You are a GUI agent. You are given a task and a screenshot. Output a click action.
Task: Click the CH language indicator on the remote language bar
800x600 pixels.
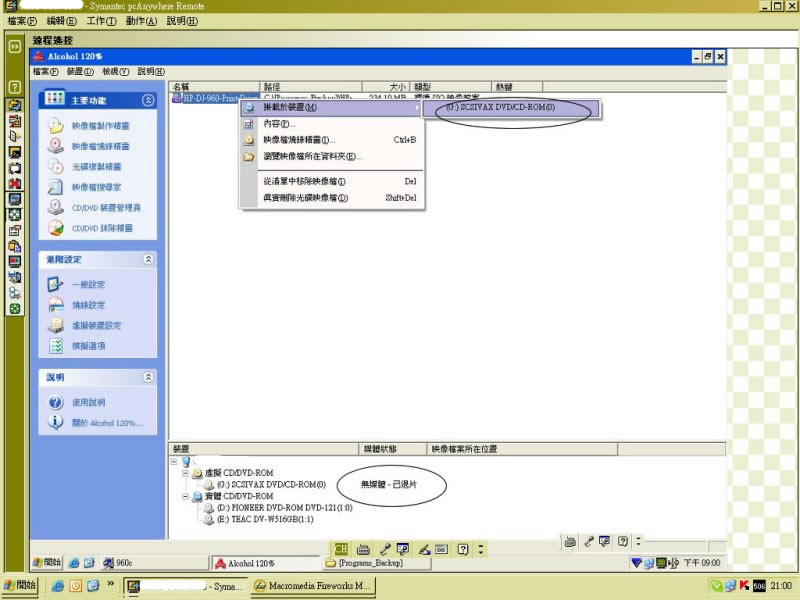[x=341, y=549]
